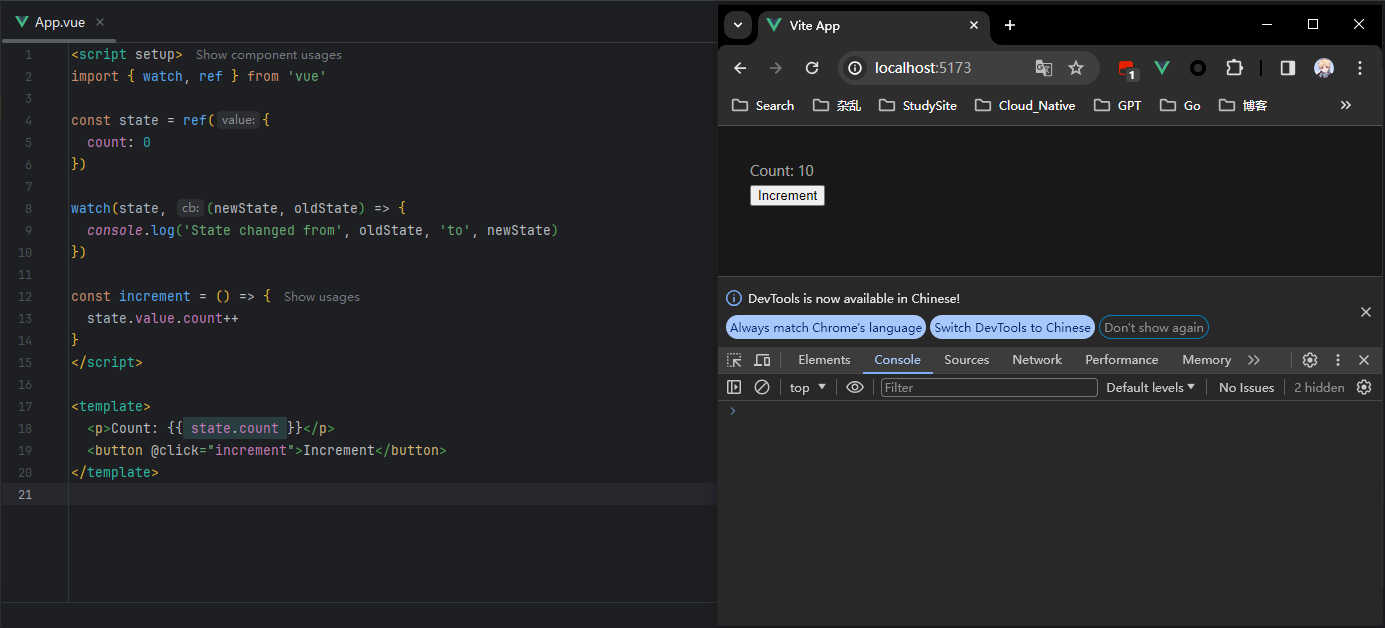This screenshot has height=628, width=1385.
Task: Open the StudySite bookmarks folder
Action: point(918,105)
